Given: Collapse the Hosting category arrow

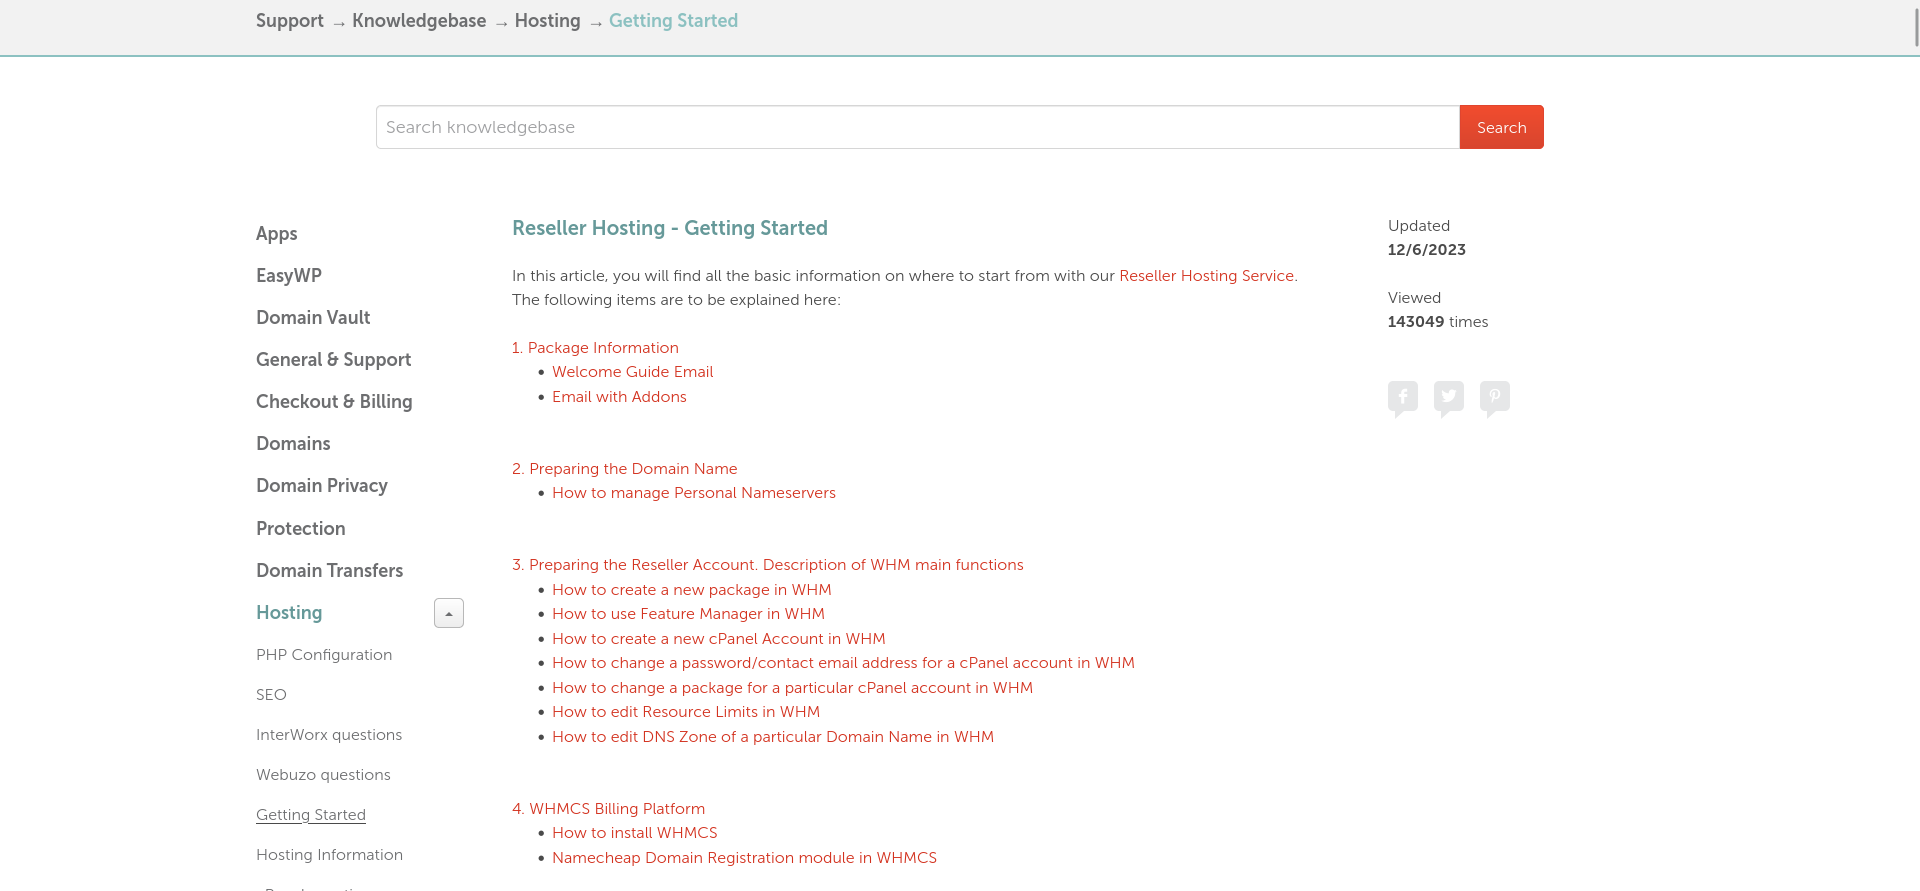Looking at the screenshot, I should pos(449,613).
